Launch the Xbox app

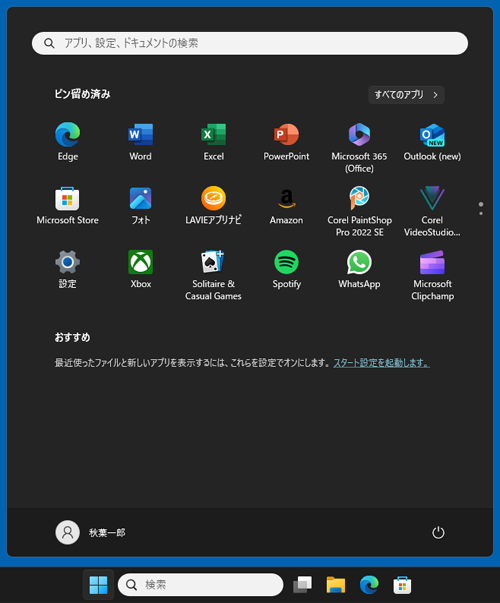tap(140, 269)
